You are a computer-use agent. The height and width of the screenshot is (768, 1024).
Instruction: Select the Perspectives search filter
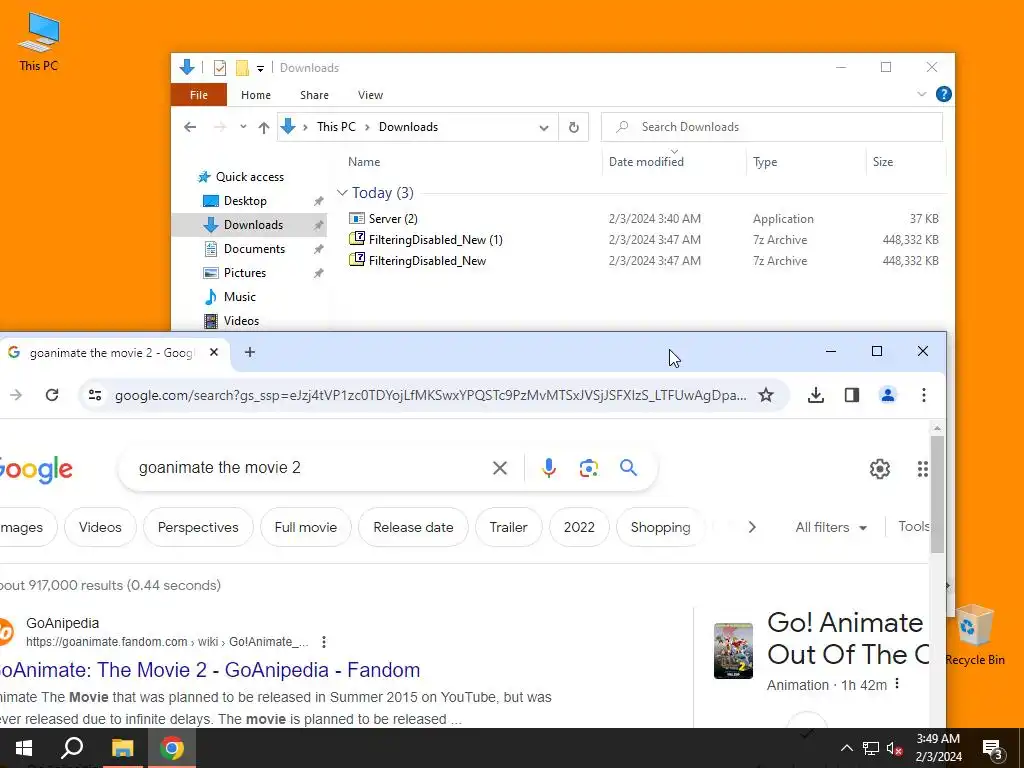[x=198, y=527]
